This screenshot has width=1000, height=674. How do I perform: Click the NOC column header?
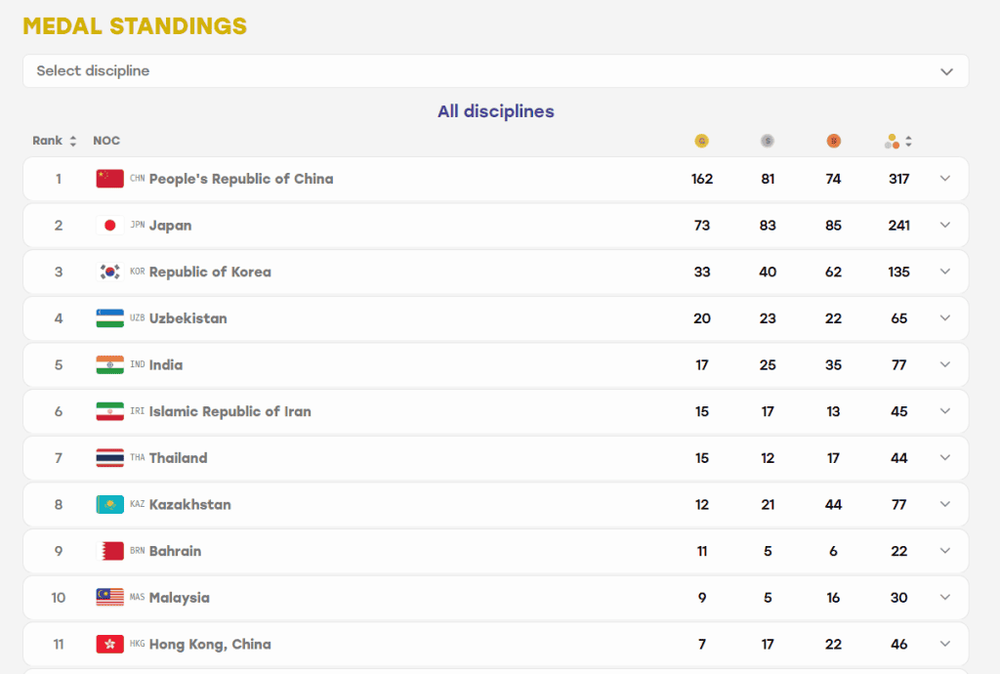coord(107,140)
